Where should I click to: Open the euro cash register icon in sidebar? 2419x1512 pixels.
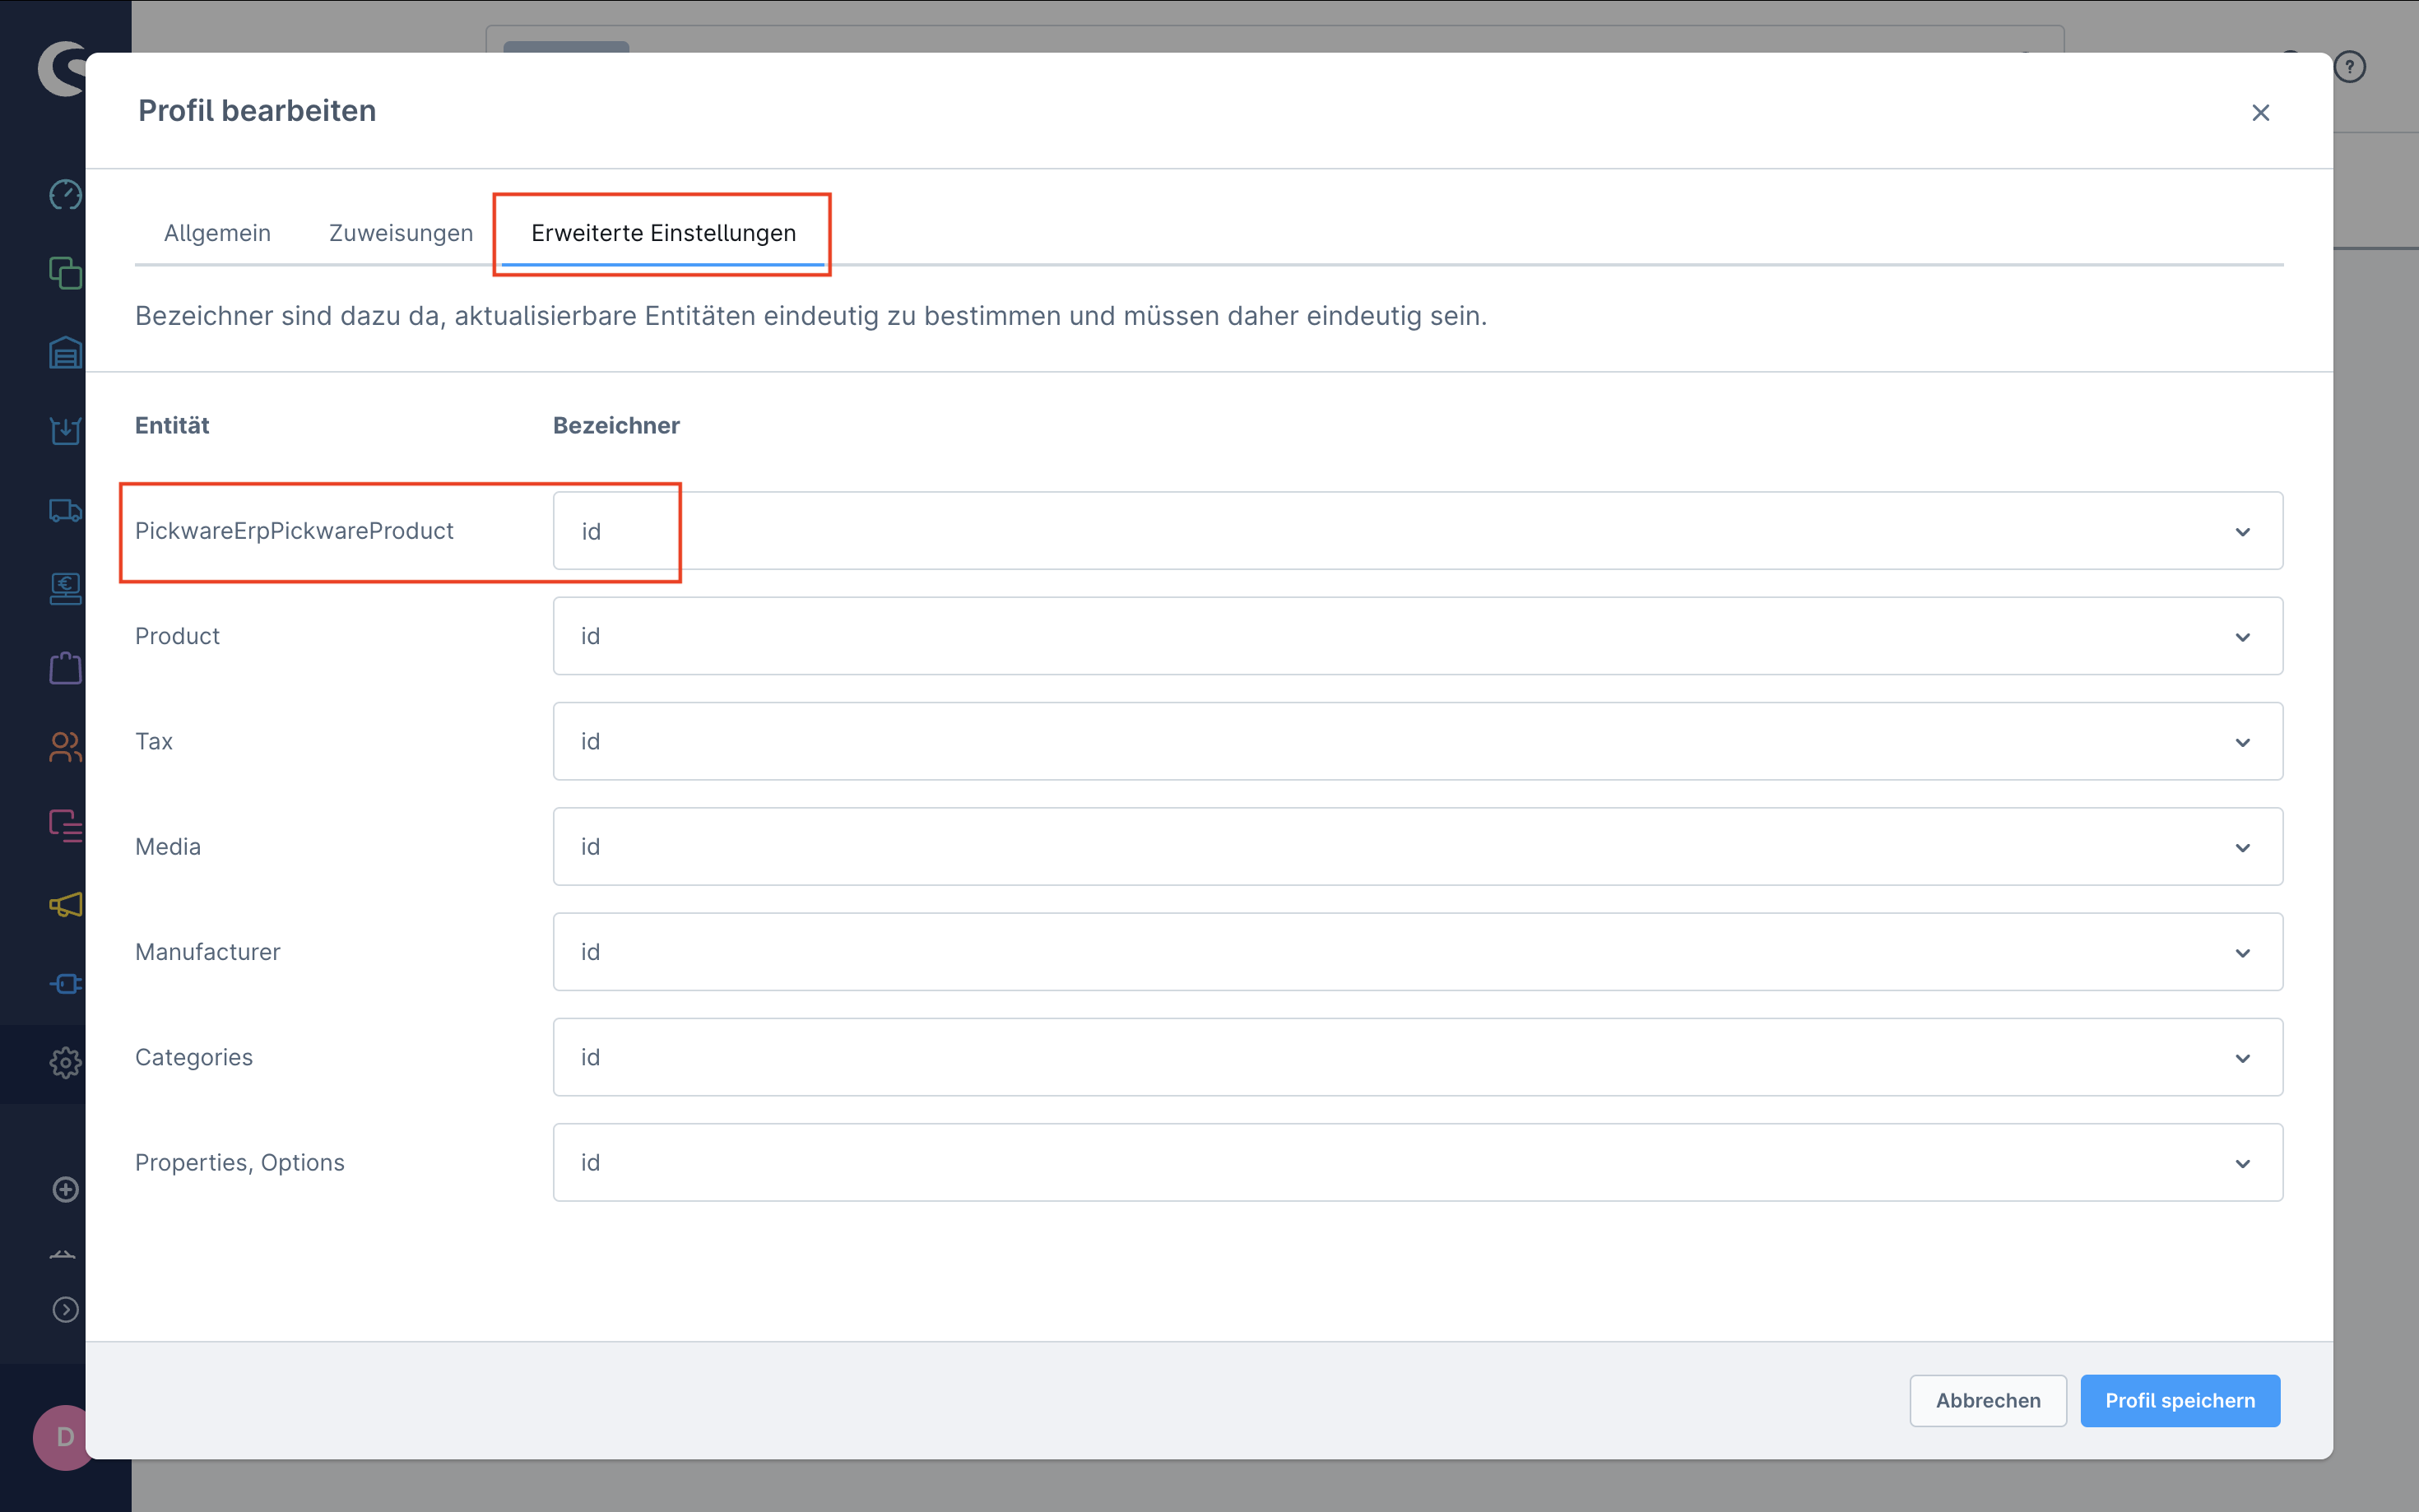tap(65, 589)
